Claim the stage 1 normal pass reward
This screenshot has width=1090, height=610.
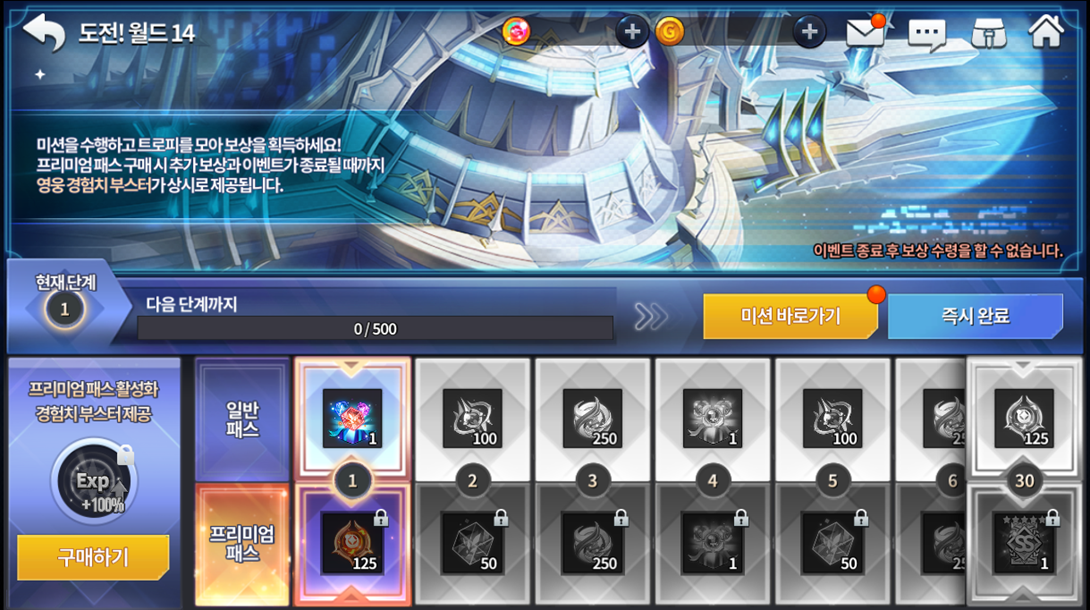pyautogui.click(x=352, y=418)
